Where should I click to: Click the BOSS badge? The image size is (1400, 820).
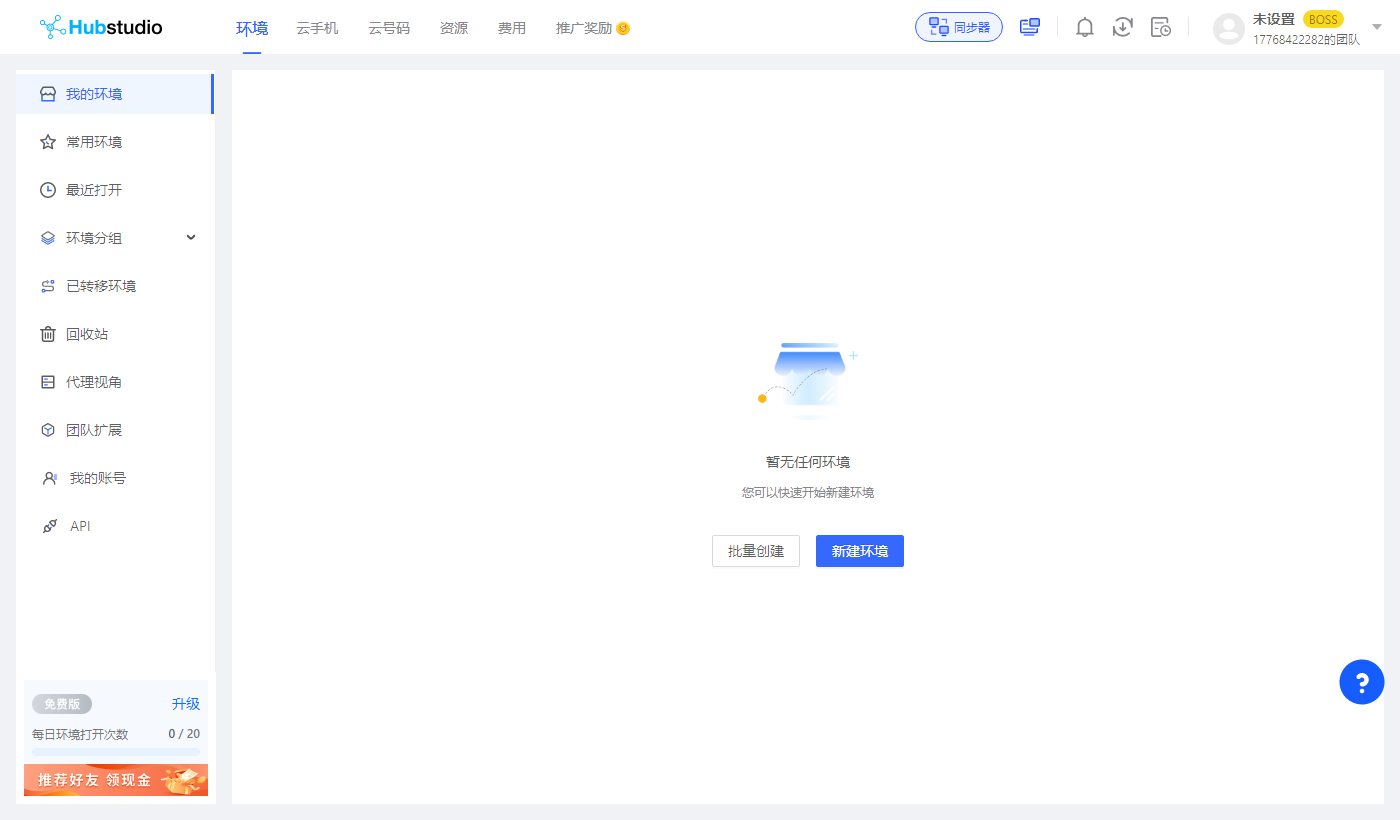1323,19
